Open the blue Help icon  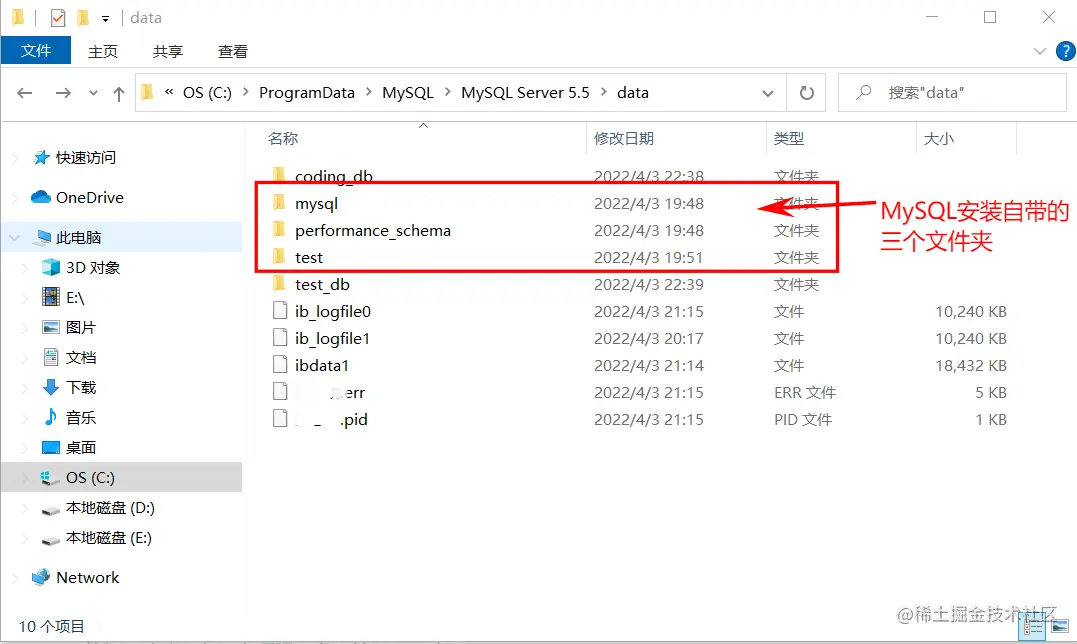coord(1066,51)
